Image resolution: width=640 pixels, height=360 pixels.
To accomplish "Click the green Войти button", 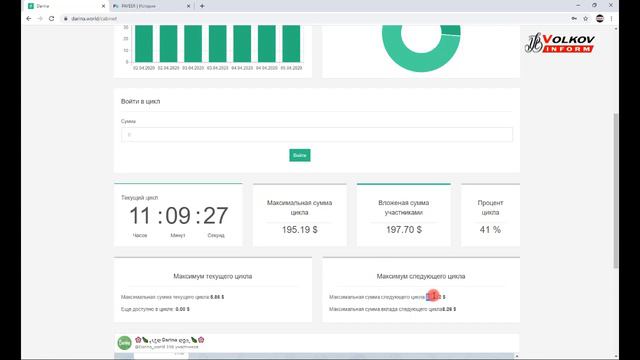I will click(x=300, y=155).
